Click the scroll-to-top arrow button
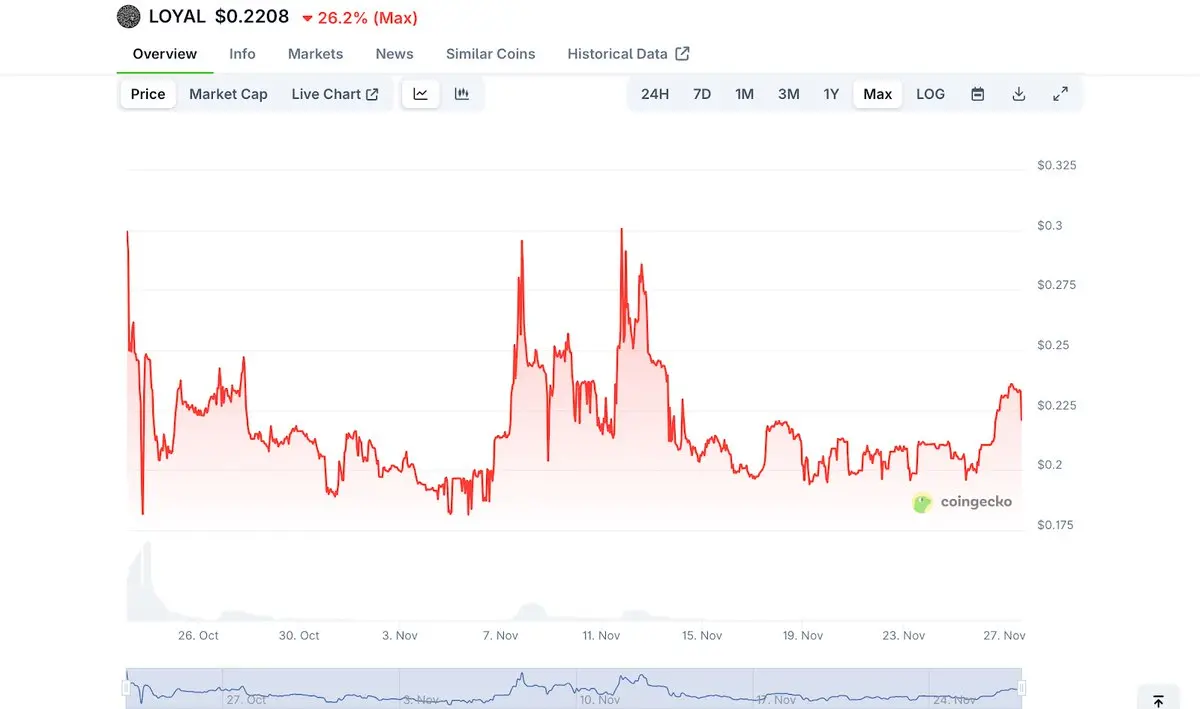The height and width of the screenshot is (709, 1200). pos(1158,701)
